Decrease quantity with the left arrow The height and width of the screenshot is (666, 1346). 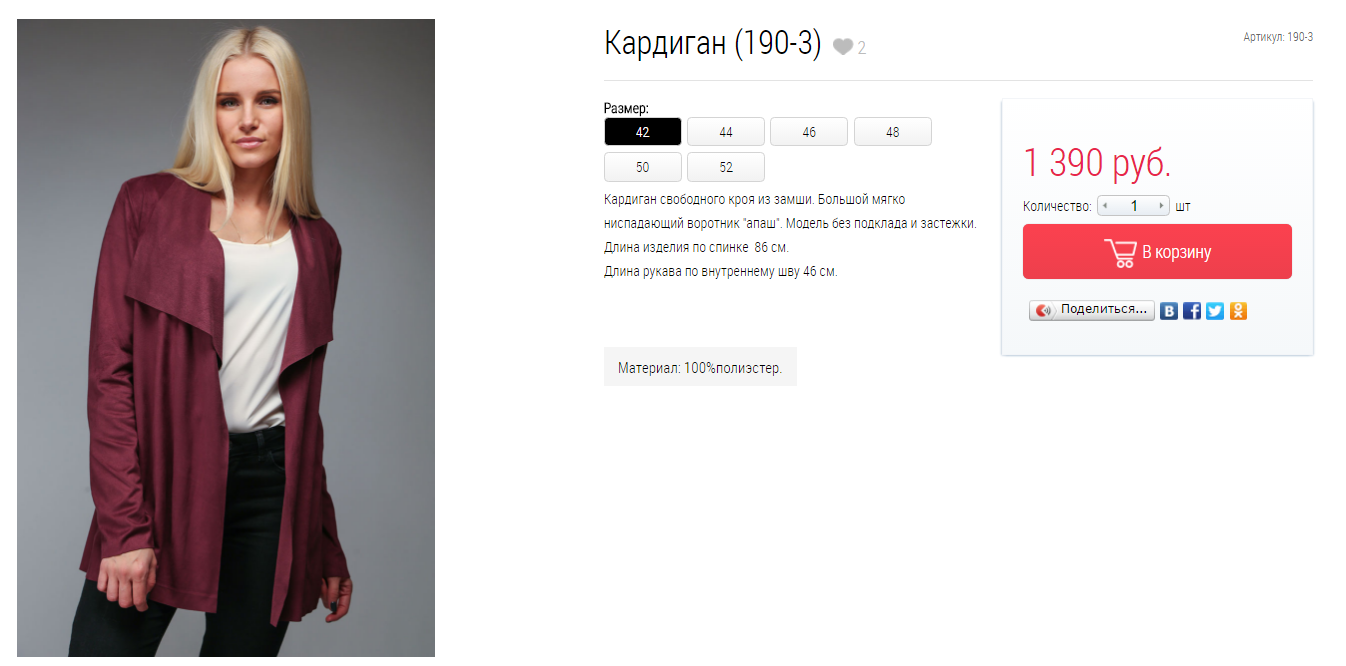click(1104, 206)
